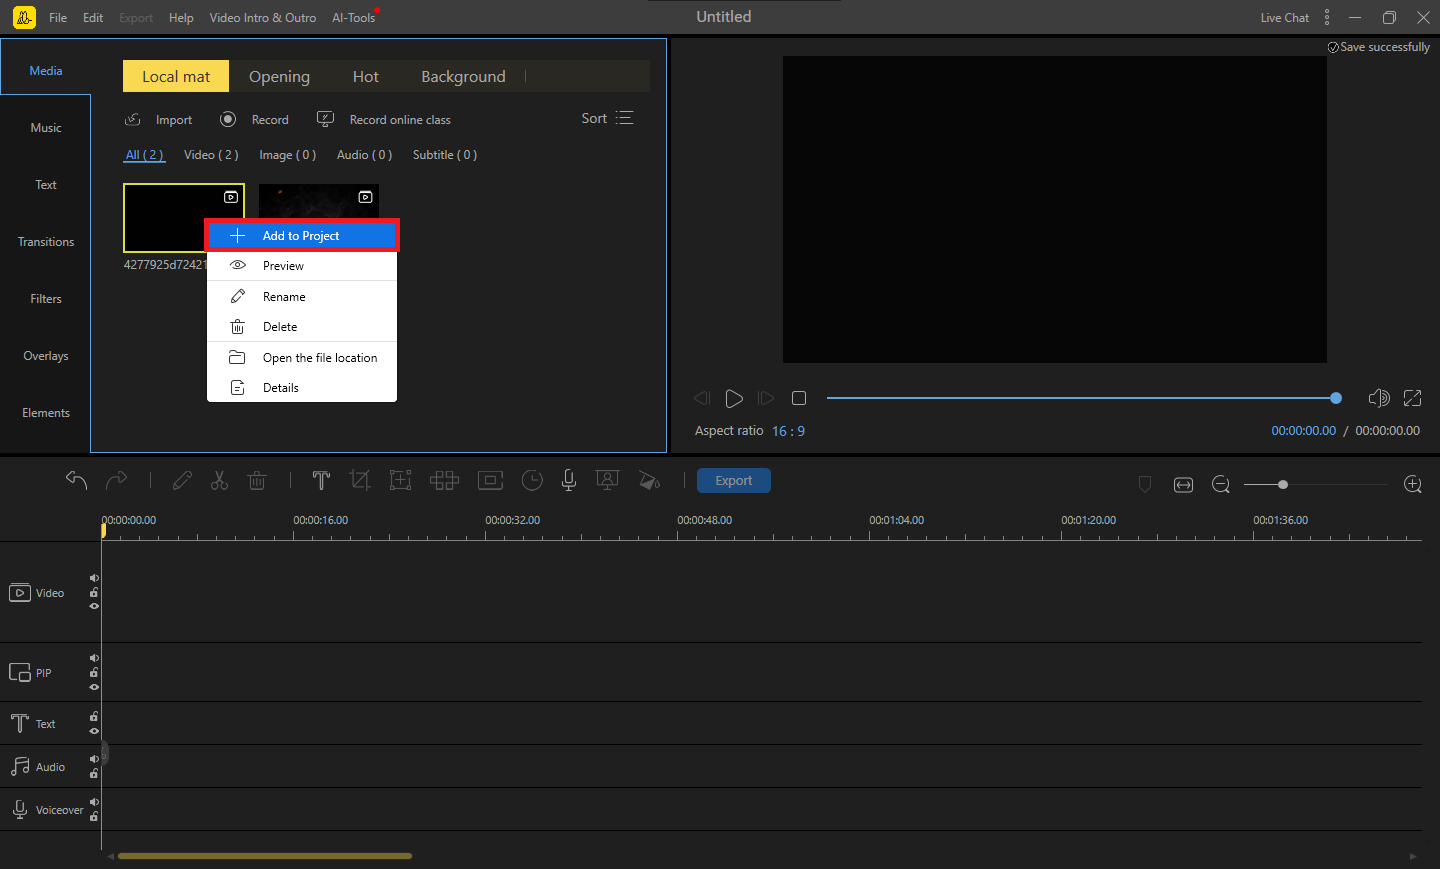This screenshot has width=1440, height=869.
Task: Click the Stop square button
Action: pyautogui.click(x=799, y=398)
